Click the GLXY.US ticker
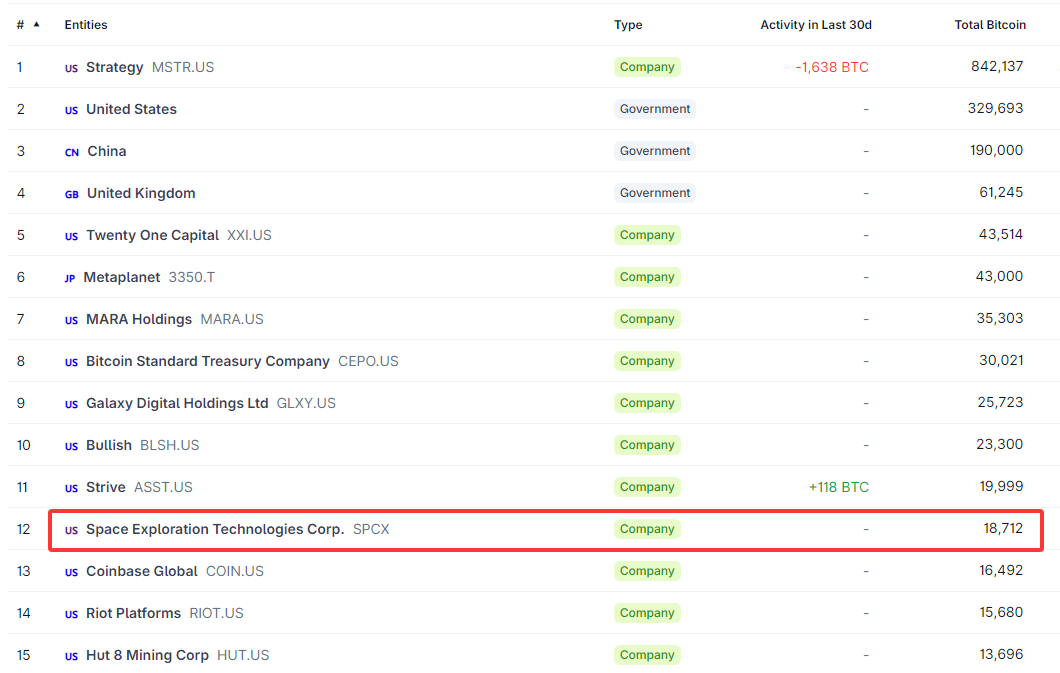This screenshot has width=1060, height=673. (306, 403)
